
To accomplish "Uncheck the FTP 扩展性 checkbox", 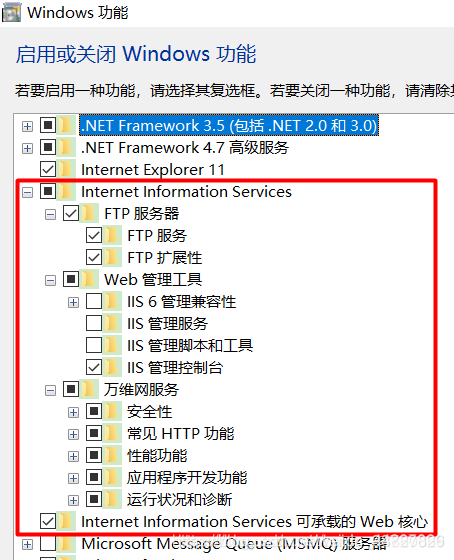I will point(94,257).
